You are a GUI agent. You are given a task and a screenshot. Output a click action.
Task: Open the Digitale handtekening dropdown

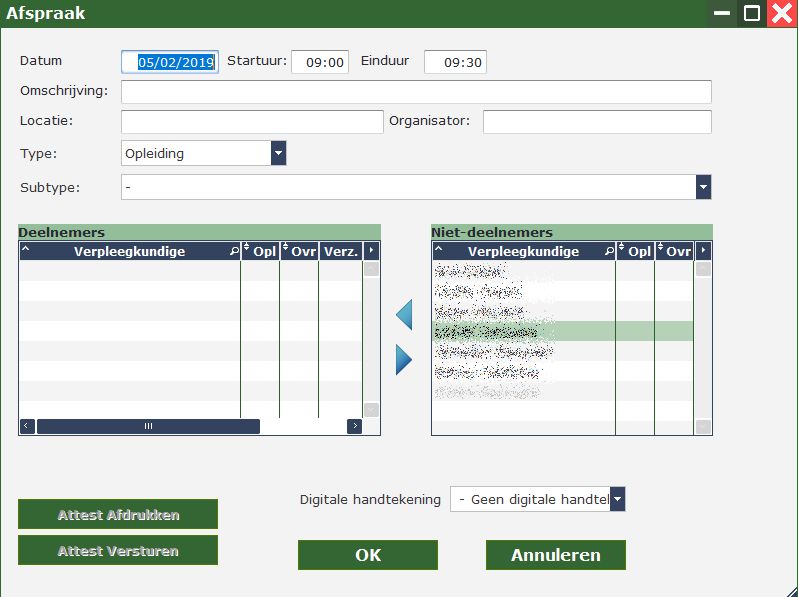(x=617, y=499)
